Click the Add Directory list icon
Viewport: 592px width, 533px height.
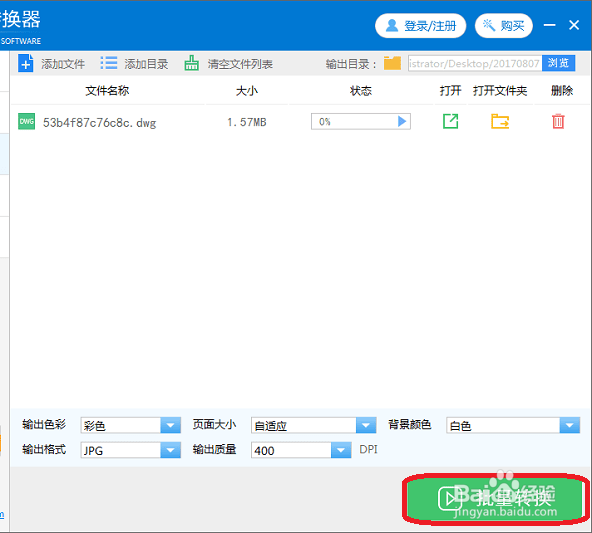109,63
